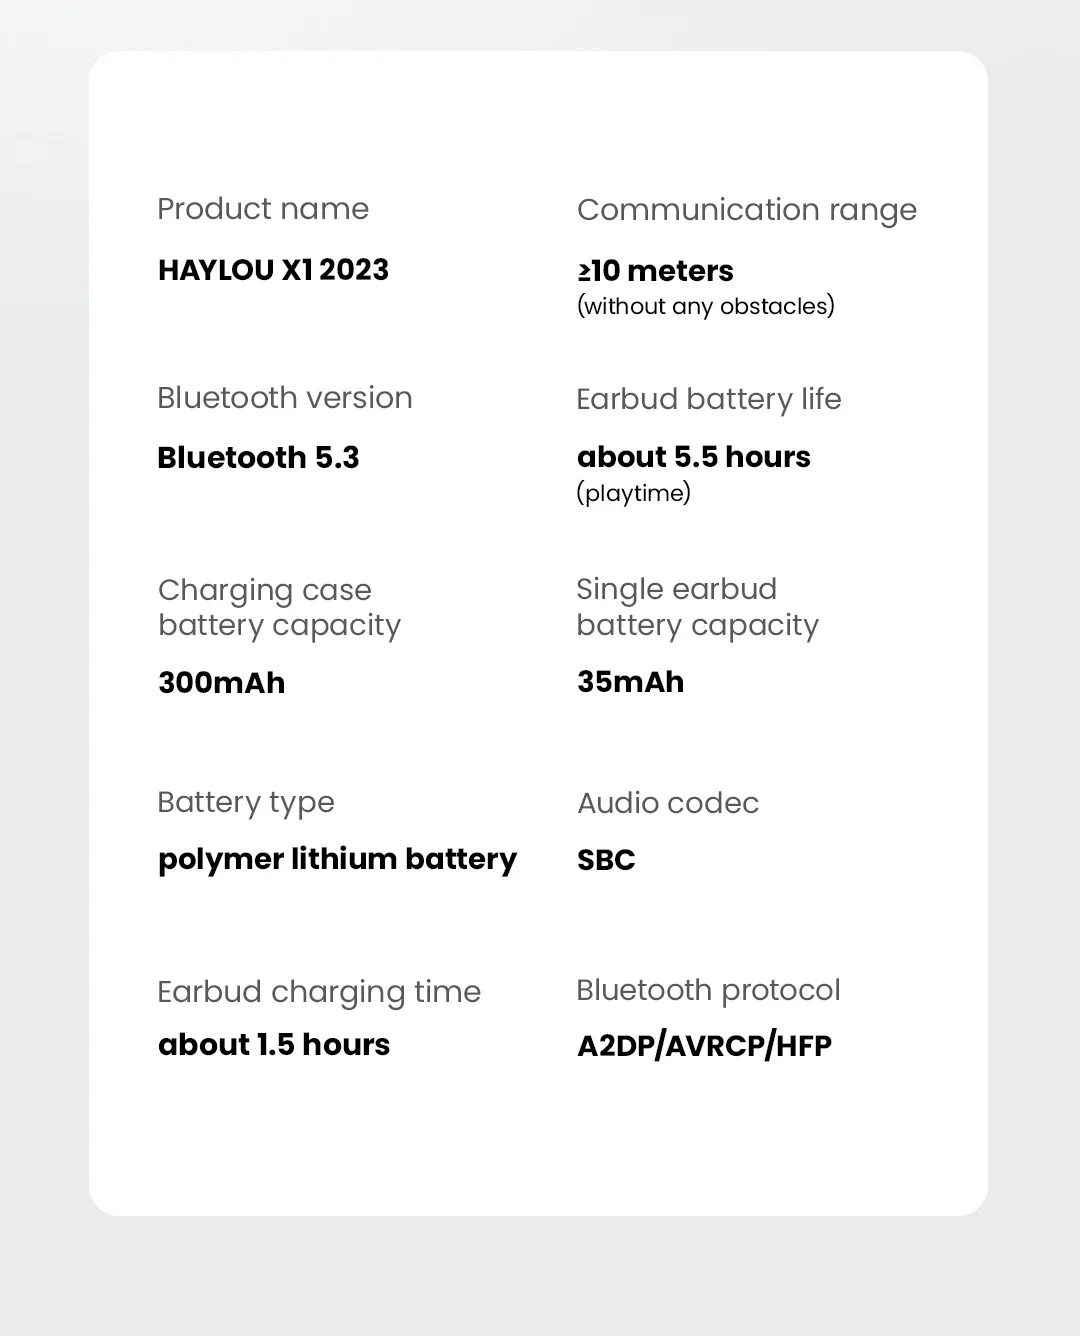
Task: Click the "Bluetooth version" label
Action: [x=284, y=398]
